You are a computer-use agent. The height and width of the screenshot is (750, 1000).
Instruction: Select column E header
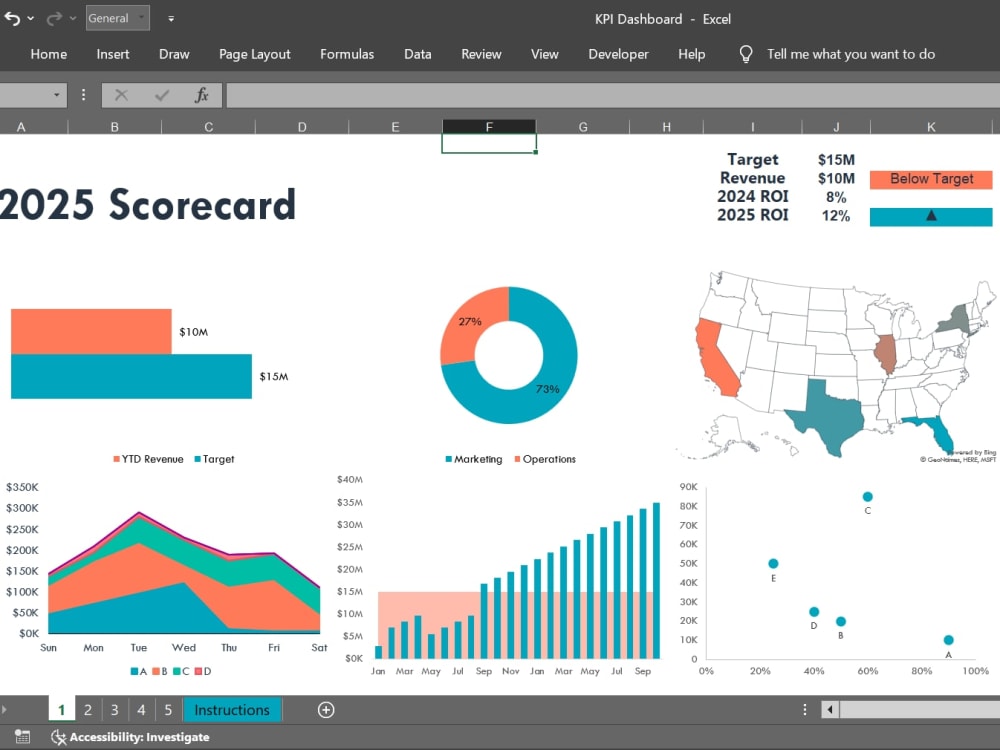395,127
